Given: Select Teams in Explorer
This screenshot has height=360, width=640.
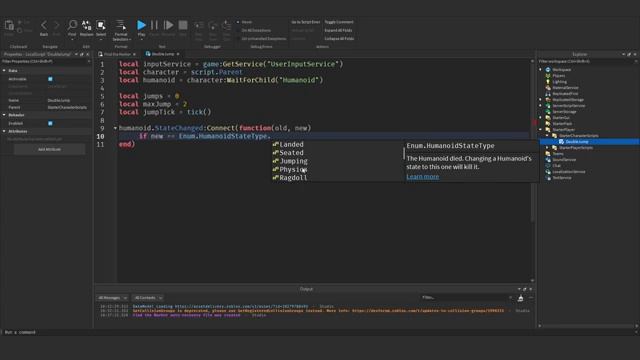Looking at the screenshot, I should click(x=558, y=153).
